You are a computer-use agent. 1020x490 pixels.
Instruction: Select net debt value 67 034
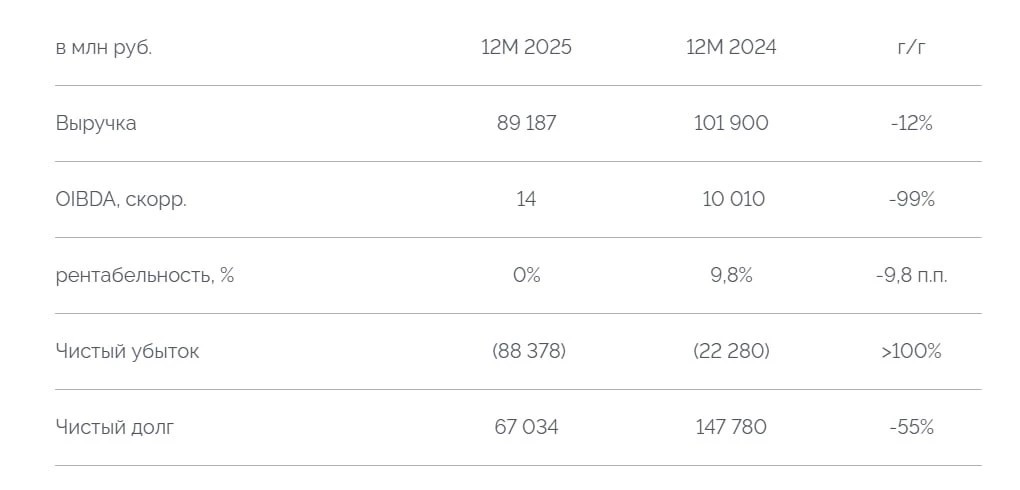coord(526,428)
